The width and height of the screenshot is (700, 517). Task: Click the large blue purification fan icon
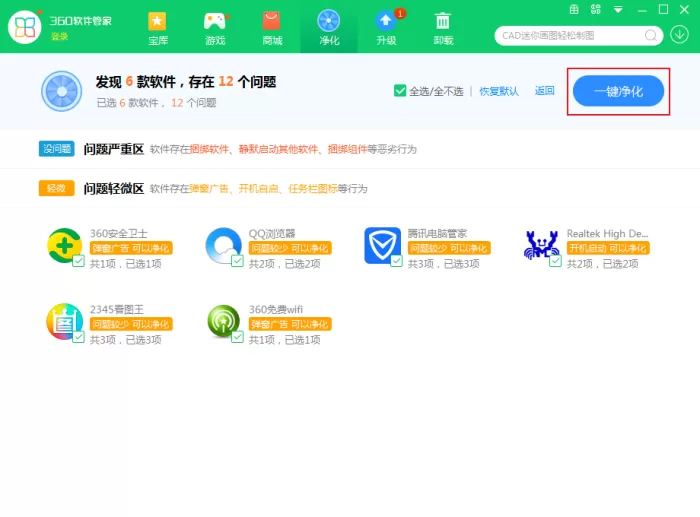pos(62,91)
